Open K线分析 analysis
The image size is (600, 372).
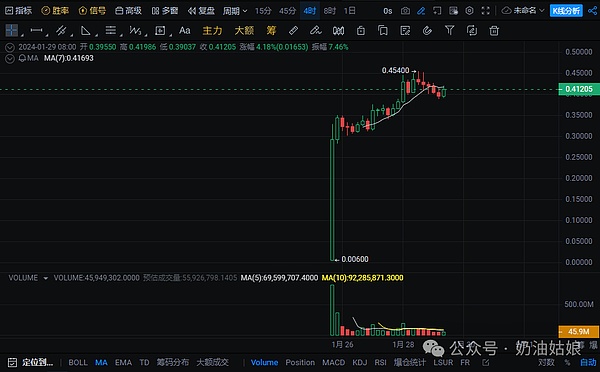[566, 11]
